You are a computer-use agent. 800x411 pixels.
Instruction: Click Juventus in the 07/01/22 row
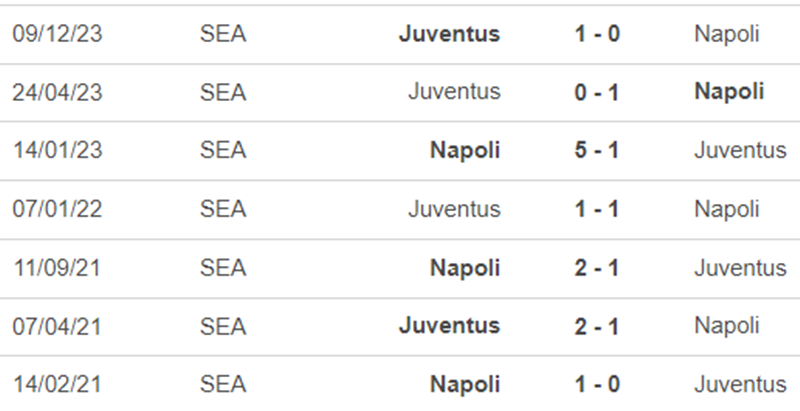[x=454, y=209]
